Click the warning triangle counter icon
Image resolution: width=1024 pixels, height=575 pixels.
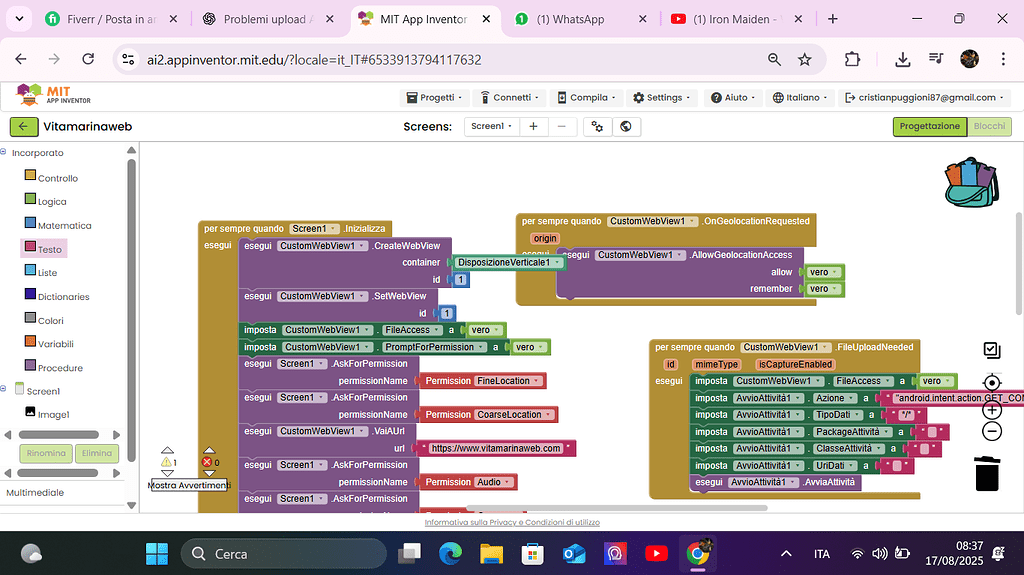pos(166,462)
